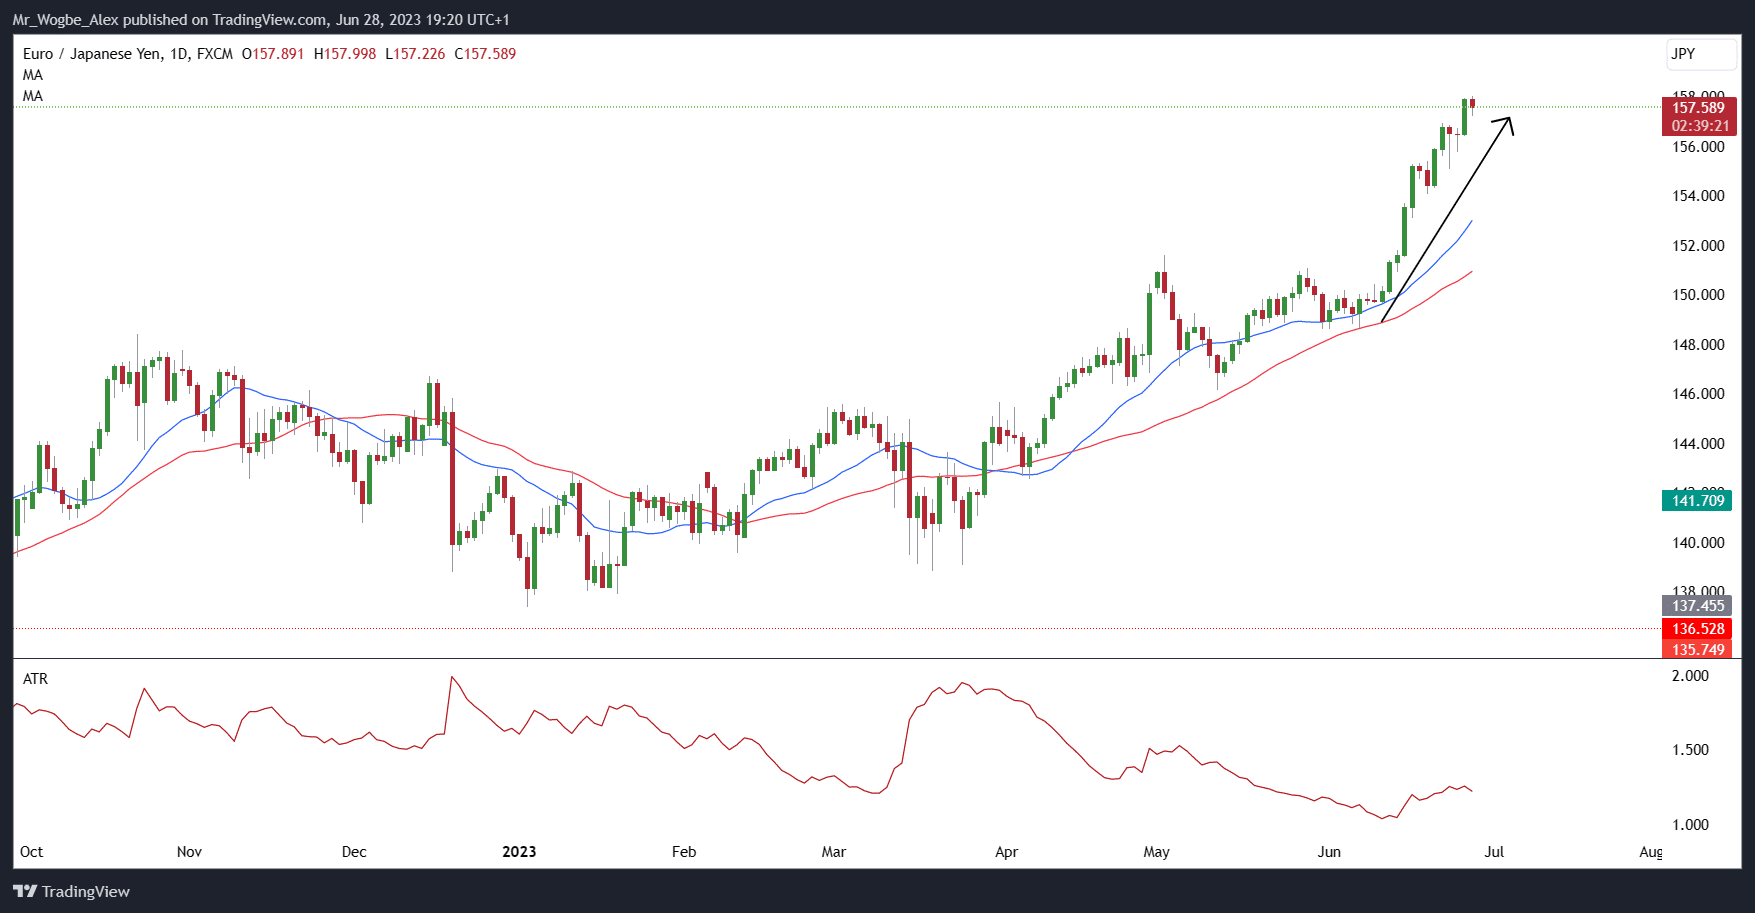The height and width of the screenshot is (913, 1755).
Task: Click the latest red candle at chart top
Action: pos(1472,104)
